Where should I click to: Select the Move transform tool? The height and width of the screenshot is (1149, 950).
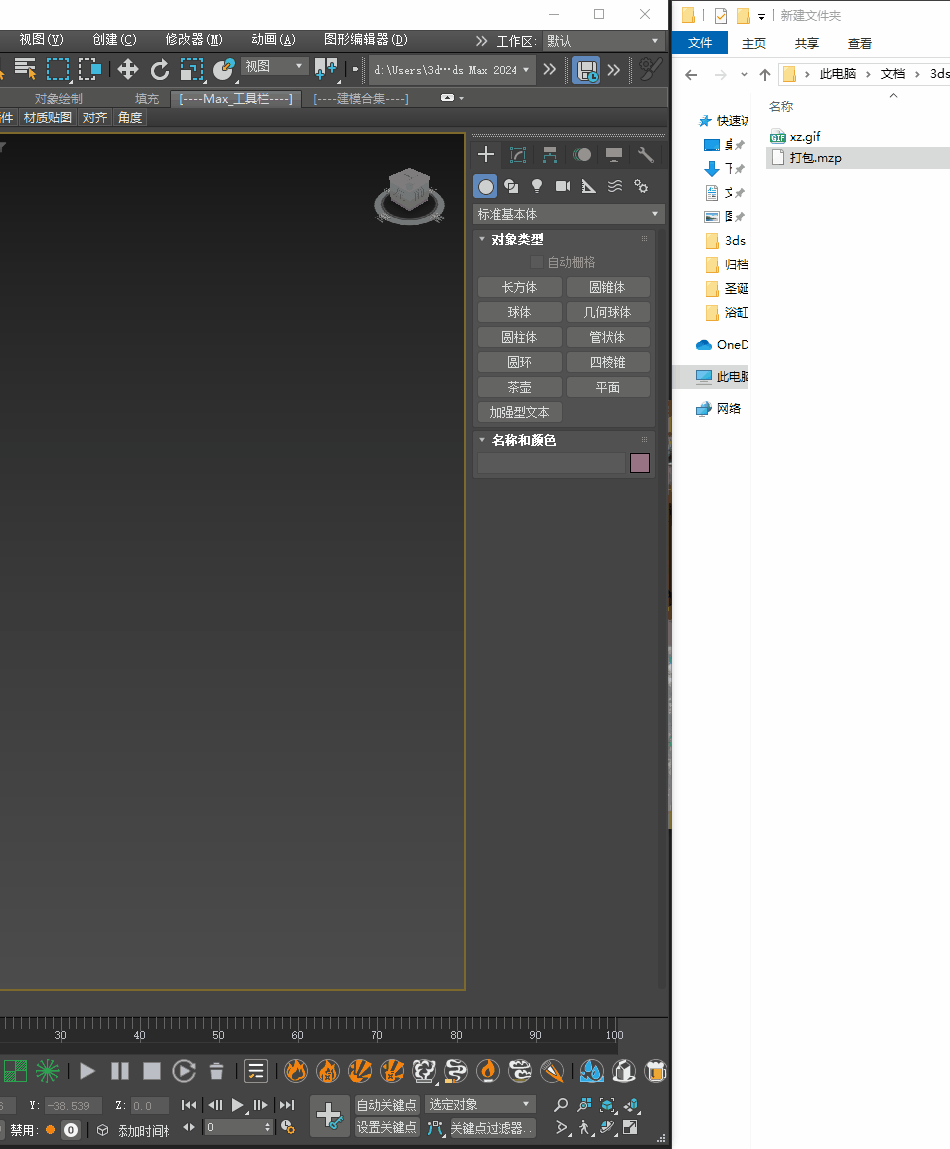click(127, 69)
